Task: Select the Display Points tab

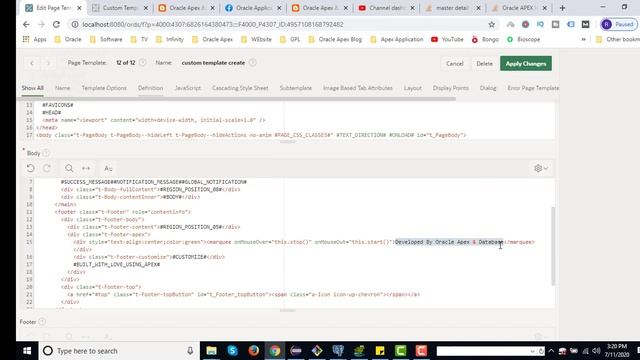Action: (451, 88)
